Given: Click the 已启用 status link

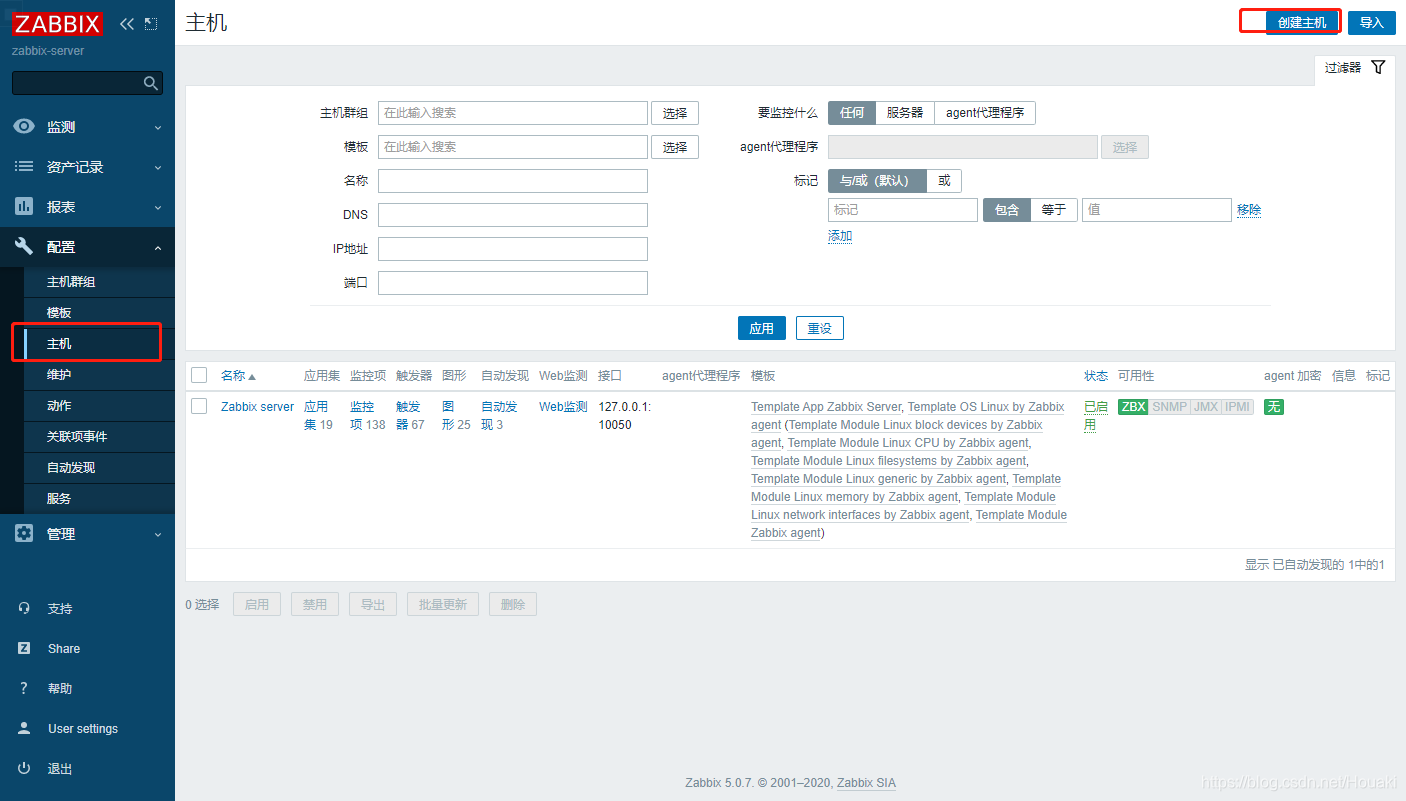Looking at the screenshot, I should (x=1096, y=416).
